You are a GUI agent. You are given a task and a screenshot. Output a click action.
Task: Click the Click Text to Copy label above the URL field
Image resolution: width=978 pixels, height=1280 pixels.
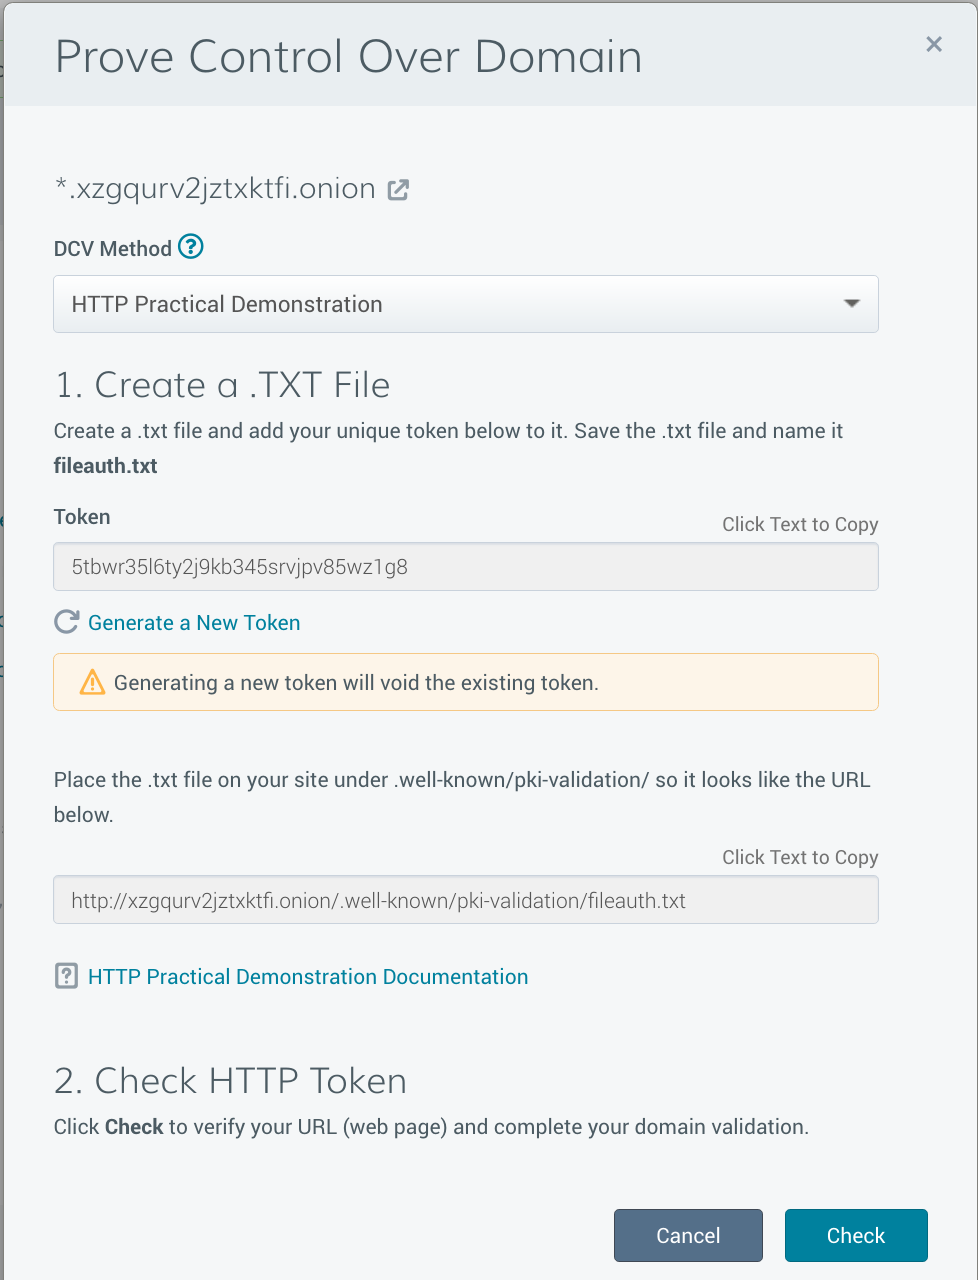tap(800, 857)
